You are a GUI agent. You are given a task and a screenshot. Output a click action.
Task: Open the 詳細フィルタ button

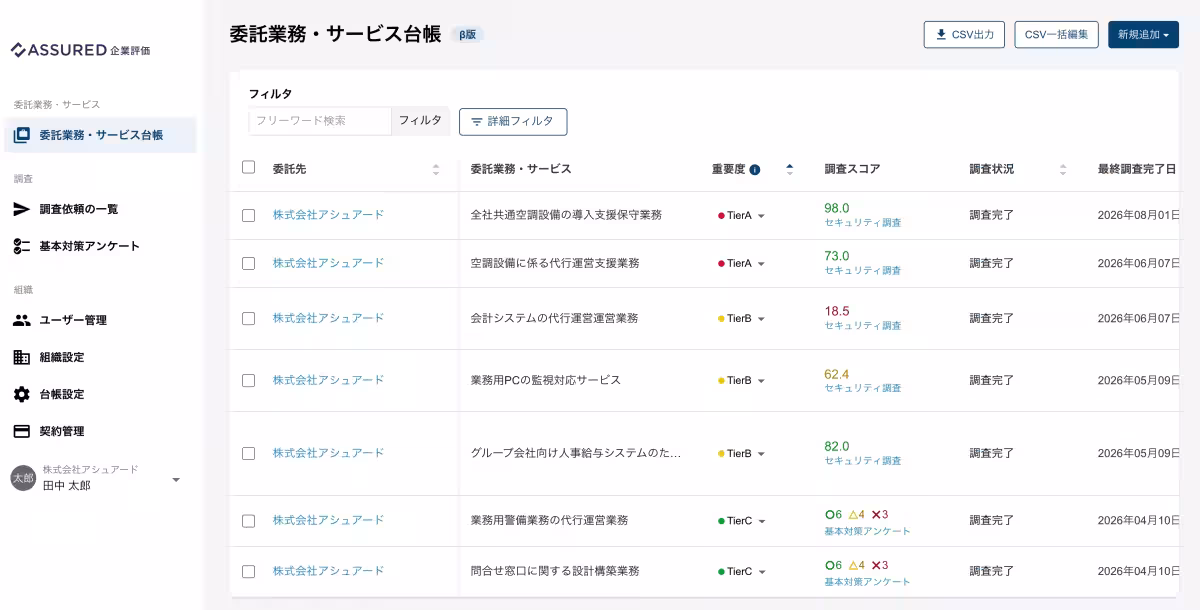click(x=513, y=122)
